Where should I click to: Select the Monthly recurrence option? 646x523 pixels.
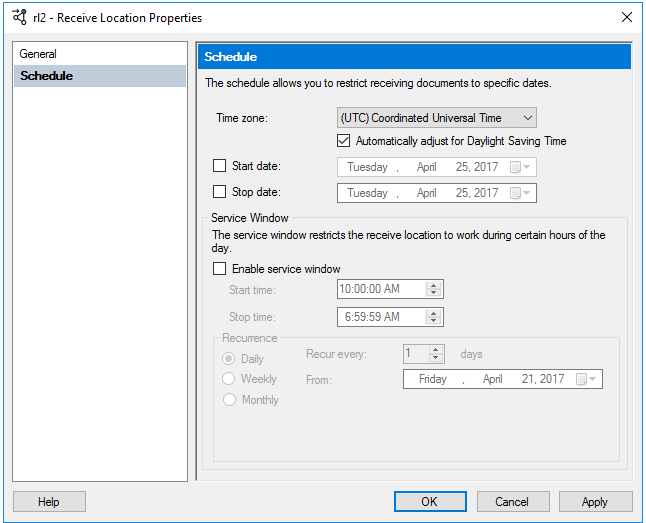tap(229, 400)
